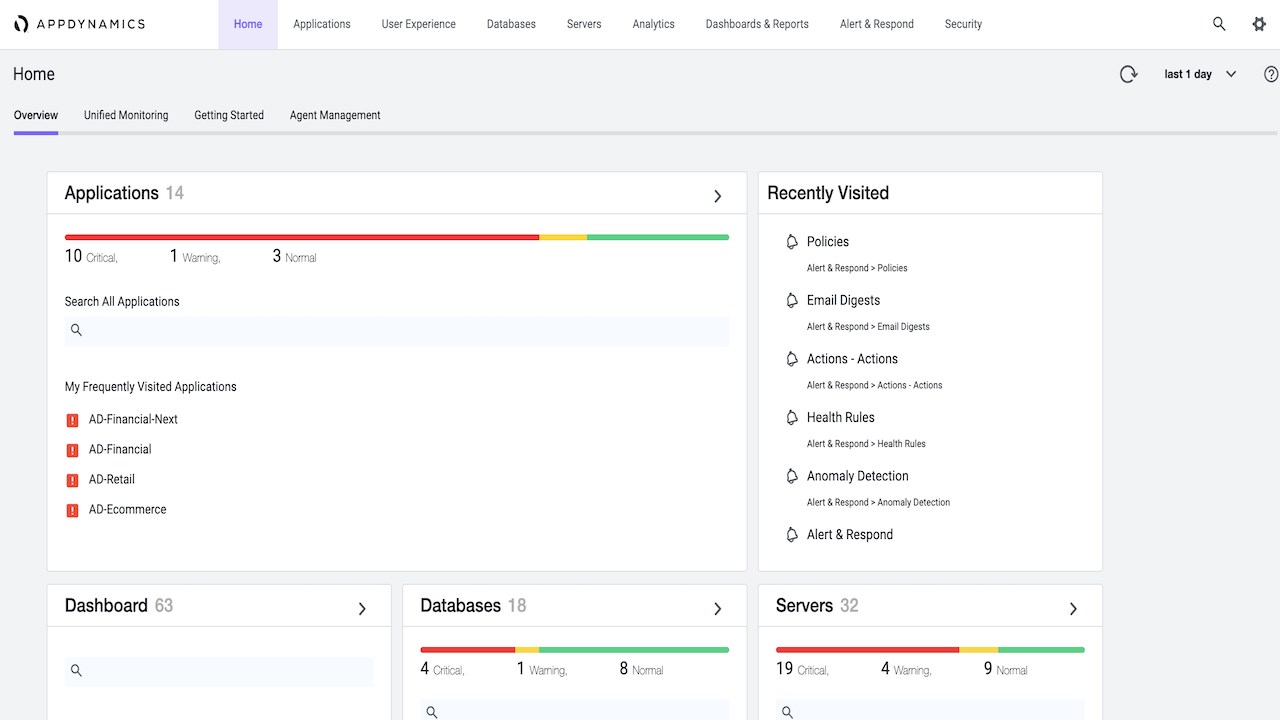1280x720 pixels.
Task: Open the last 1 day time range dropdown
Action: pyautogui.click(x=1200, y=74)
